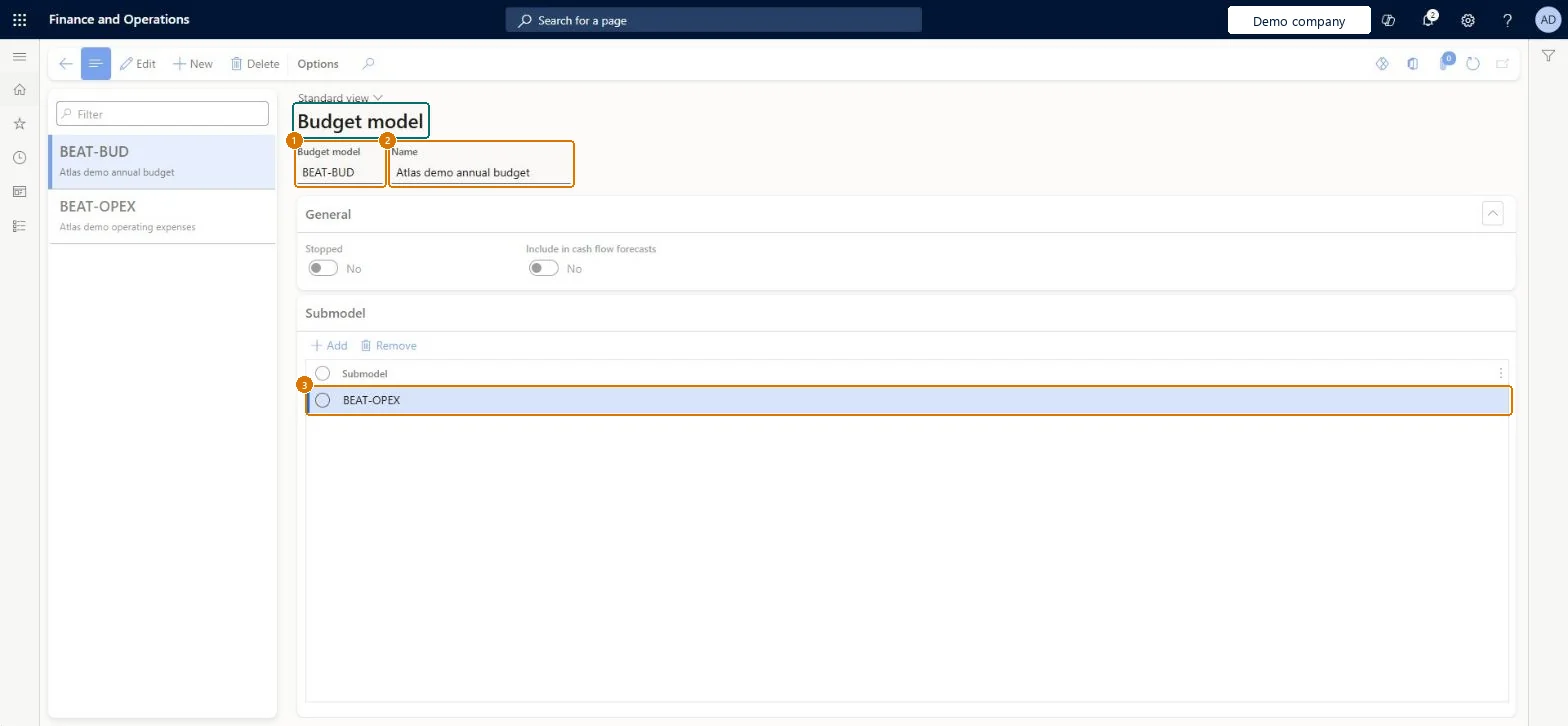Open the Favorites star in sidebar
Viewport: 1568px width, 726px height.
tap(19, 124)
